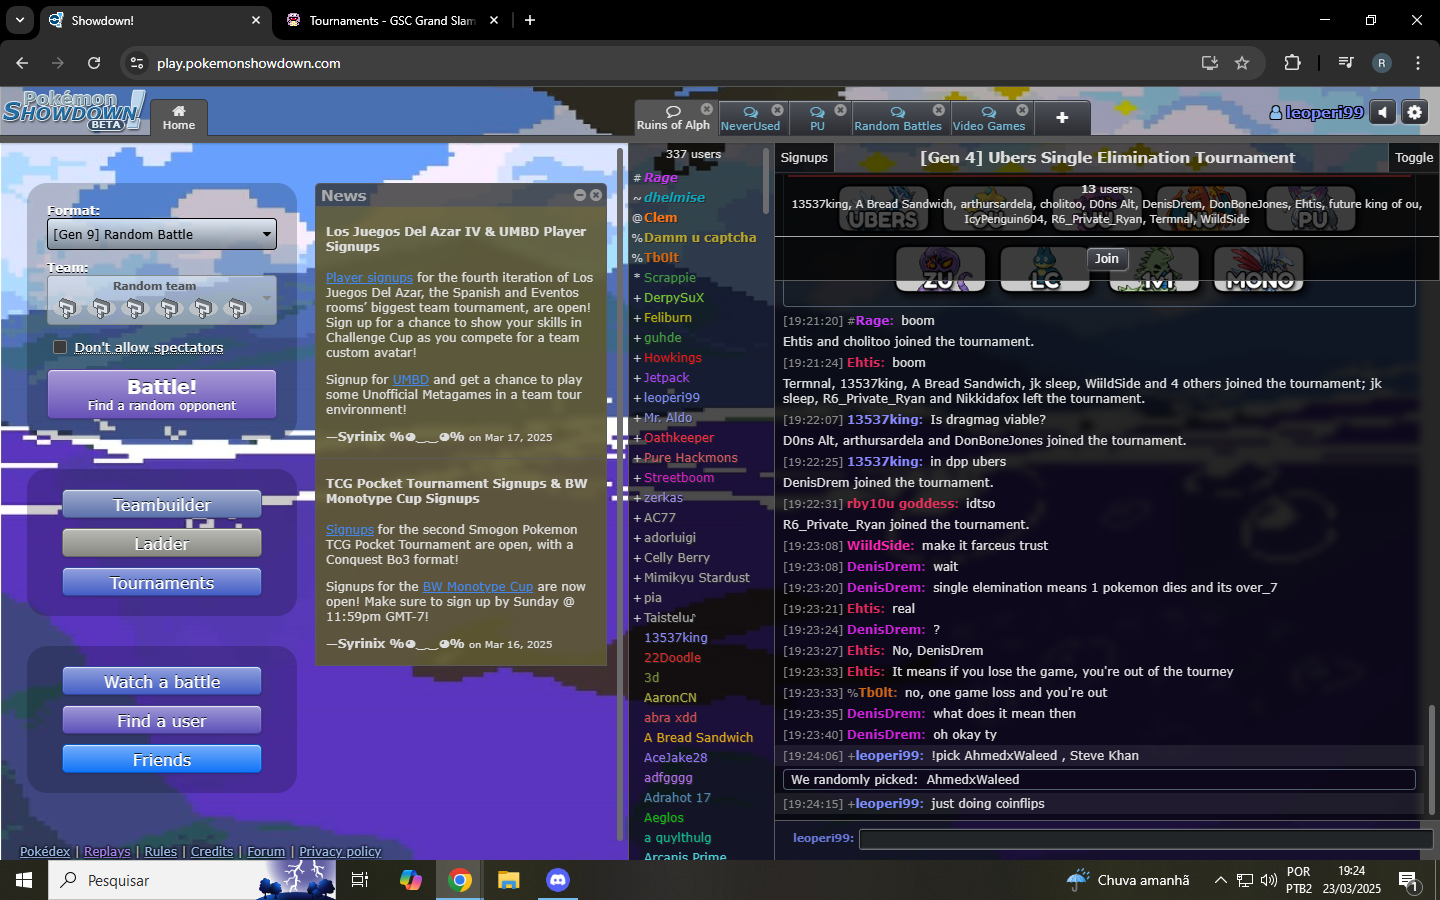Click the leoperi99 username at top right
The width and height of the screenshot is (1440, 900).
coord(1316,112)
